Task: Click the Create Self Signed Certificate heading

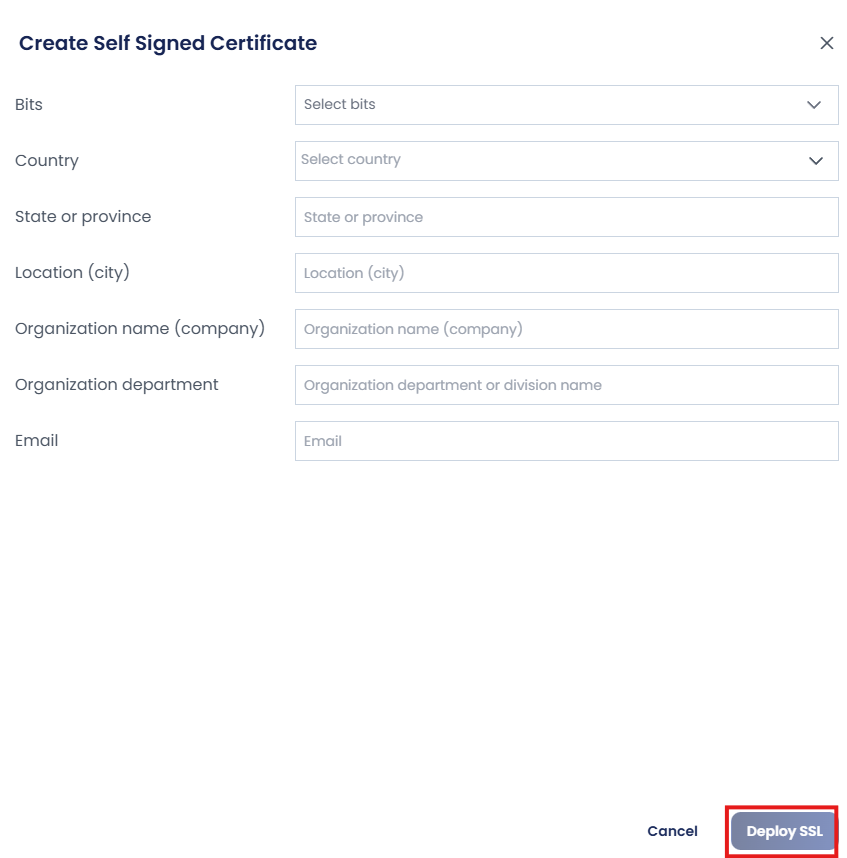Action: click(167, 43)
